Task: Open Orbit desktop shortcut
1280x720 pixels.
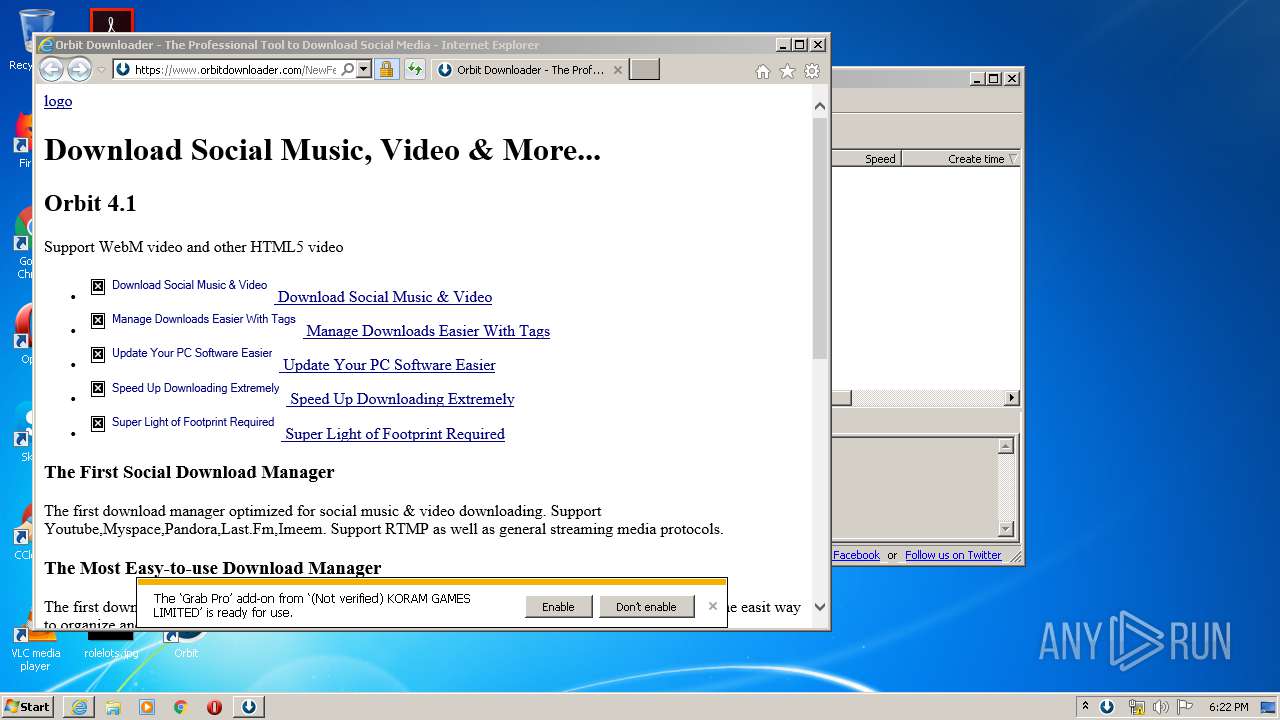Action: [186, 645]
